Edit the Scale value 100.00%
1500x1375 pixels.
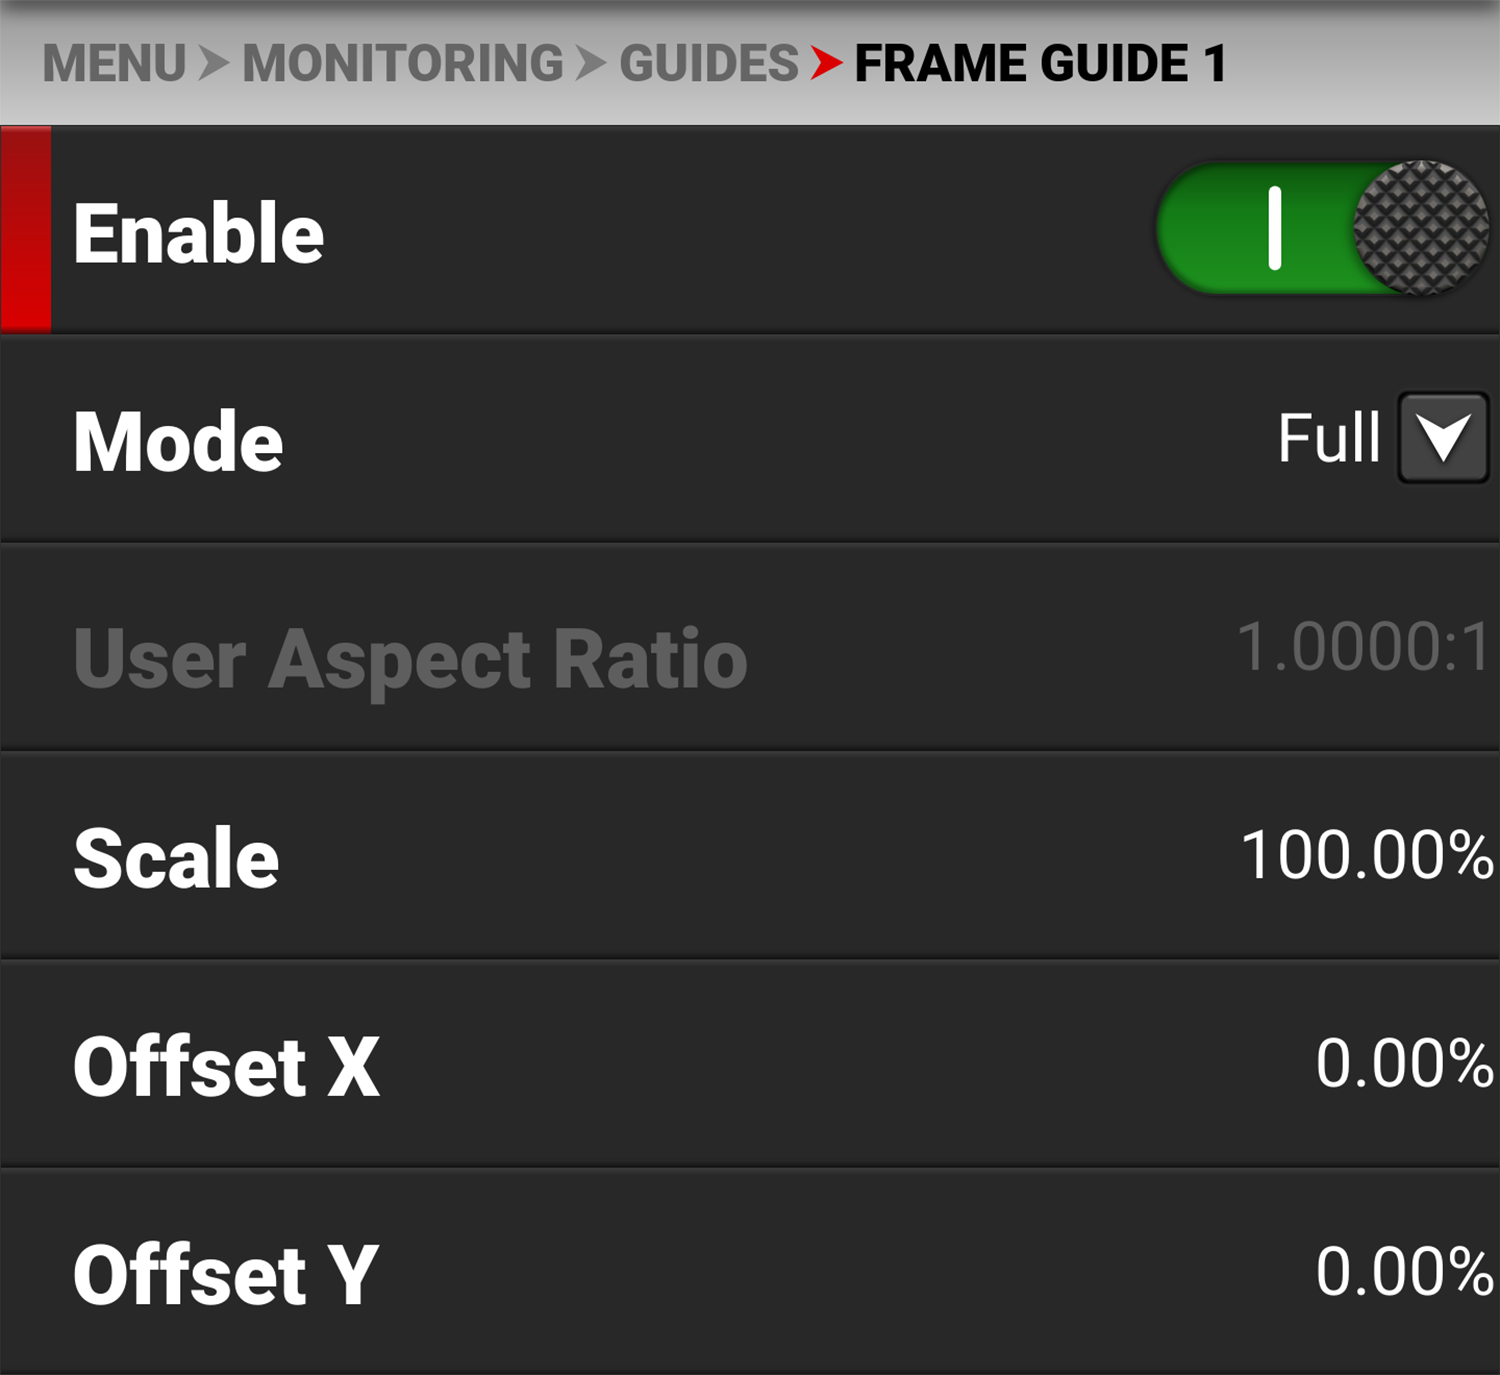(1366, 856)
